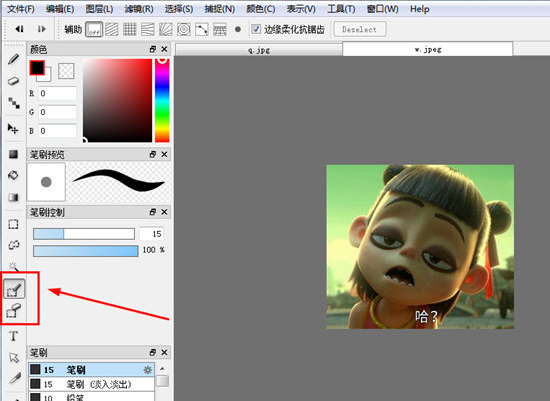Open the 图层(L) menu
This screenshot has width=550, height=401.
[x=99, y=9]
